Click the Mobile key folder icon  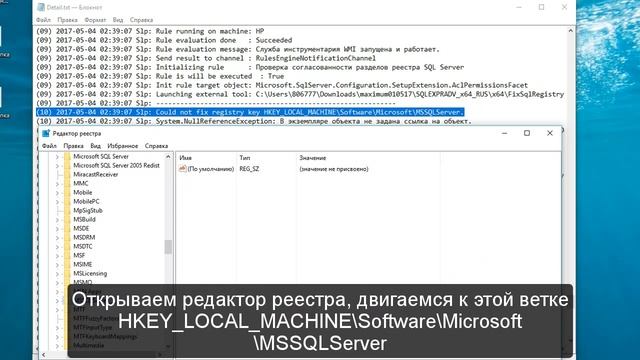pyautogui.click(x=67, y=193)
